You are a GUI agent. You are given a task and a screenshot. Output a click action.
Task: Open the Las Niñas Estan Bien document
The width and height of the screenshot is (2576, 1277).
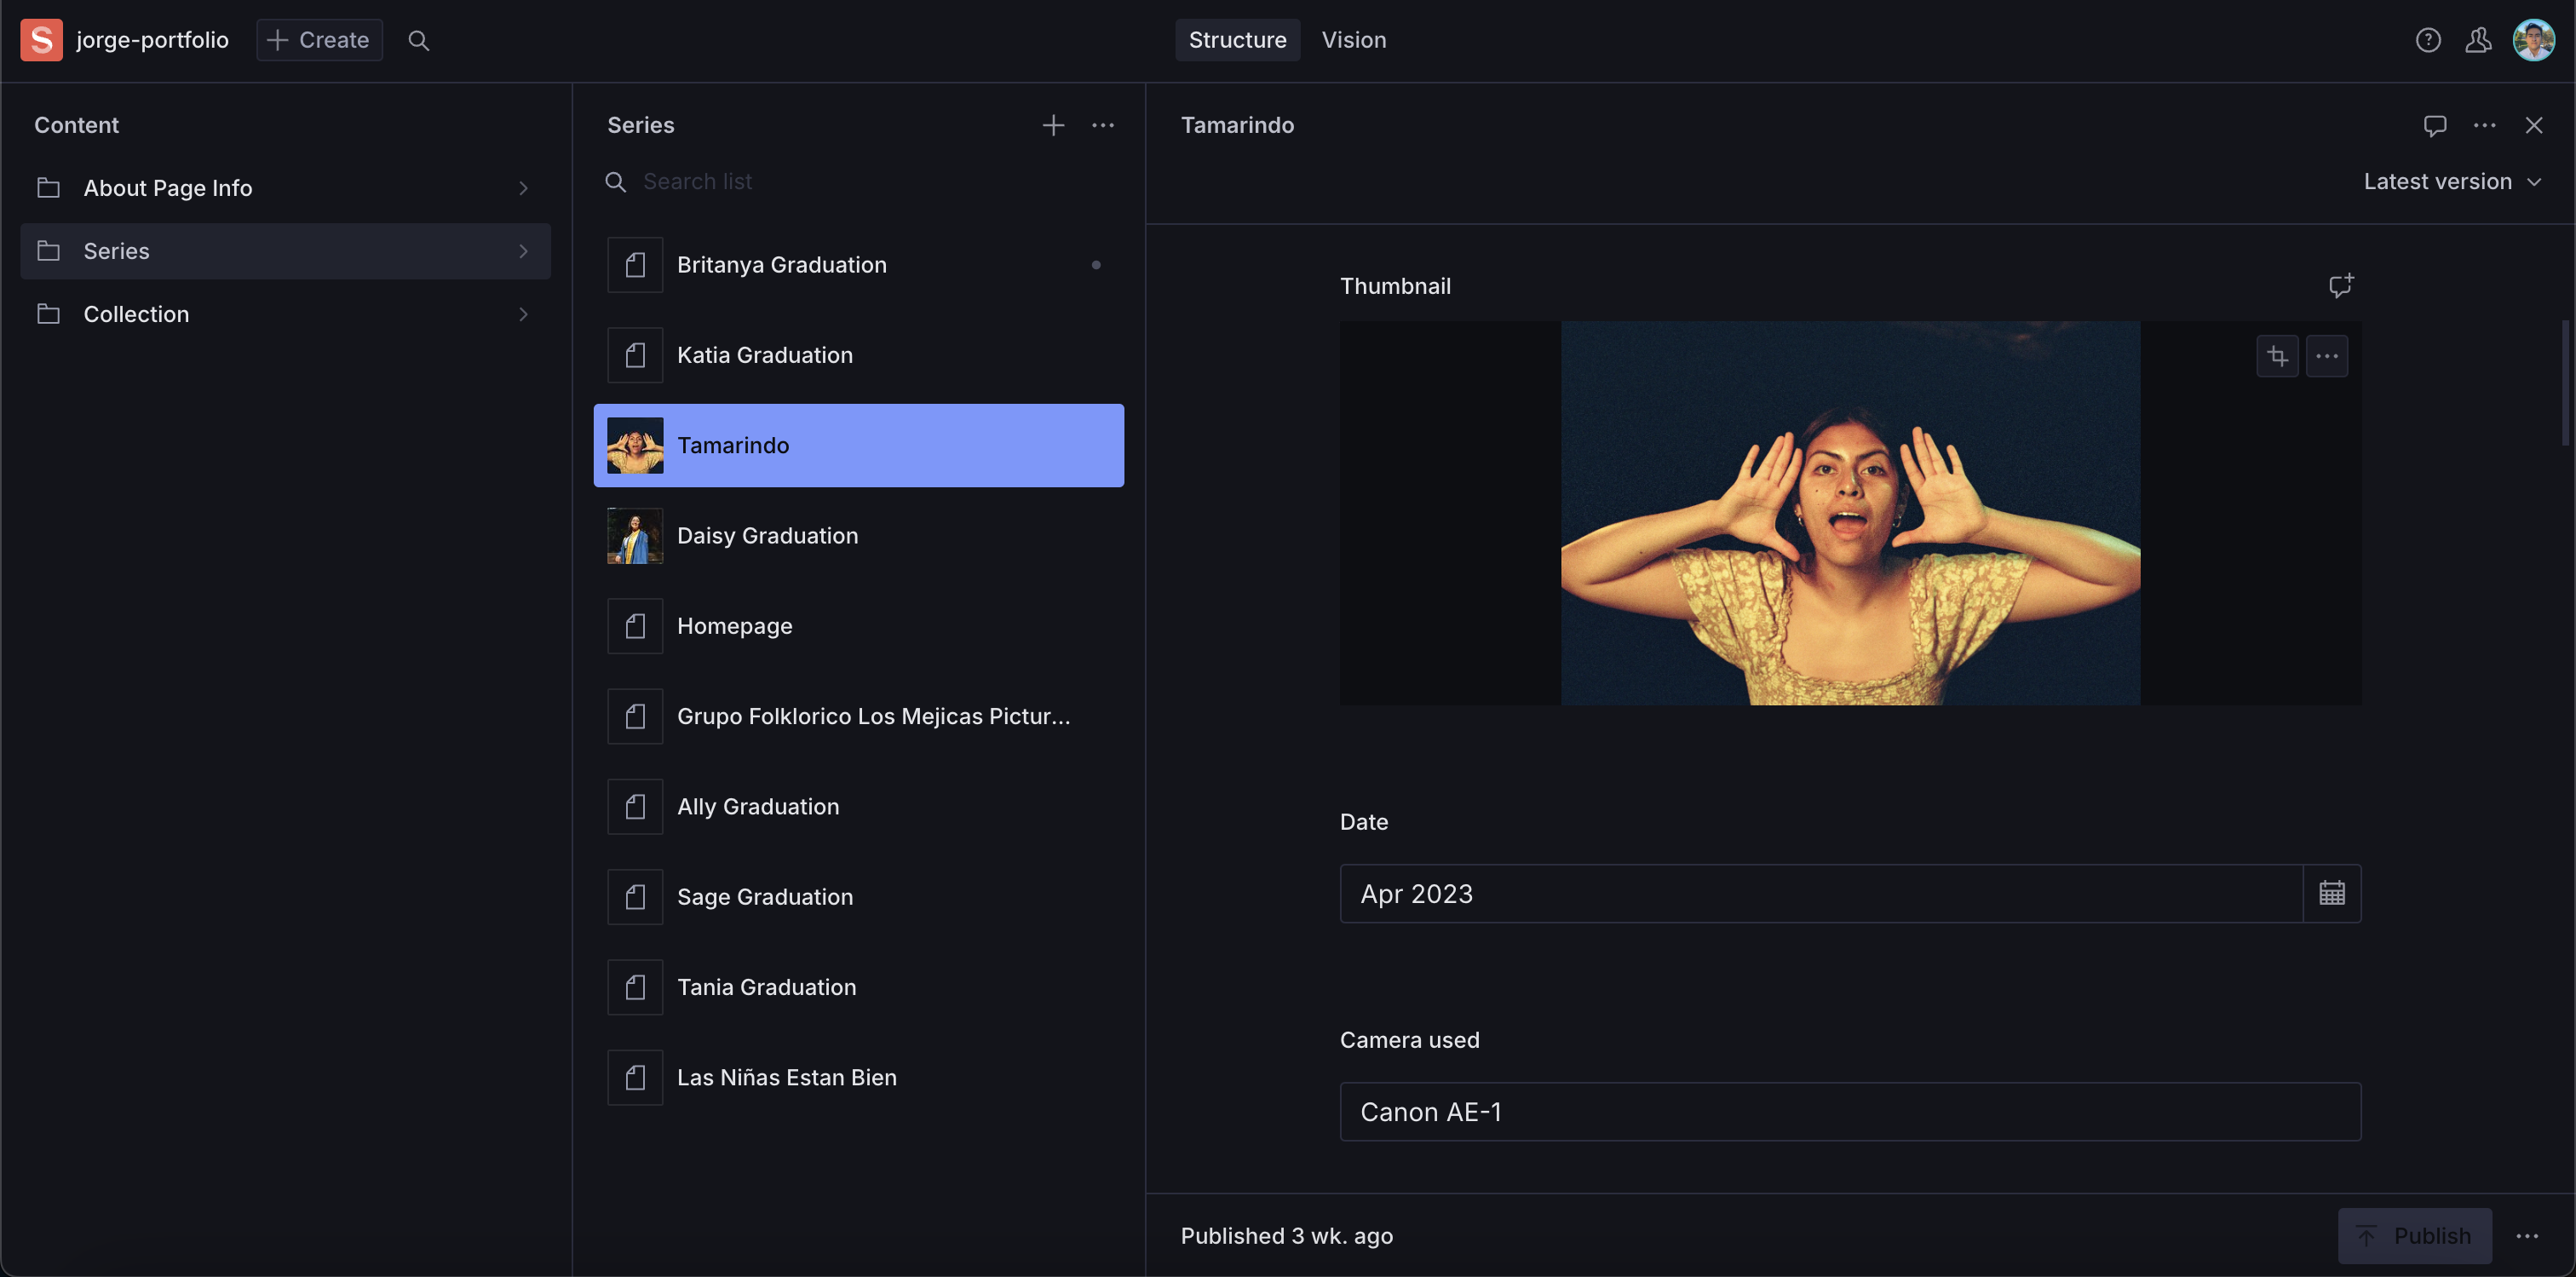pos(859,1078)
